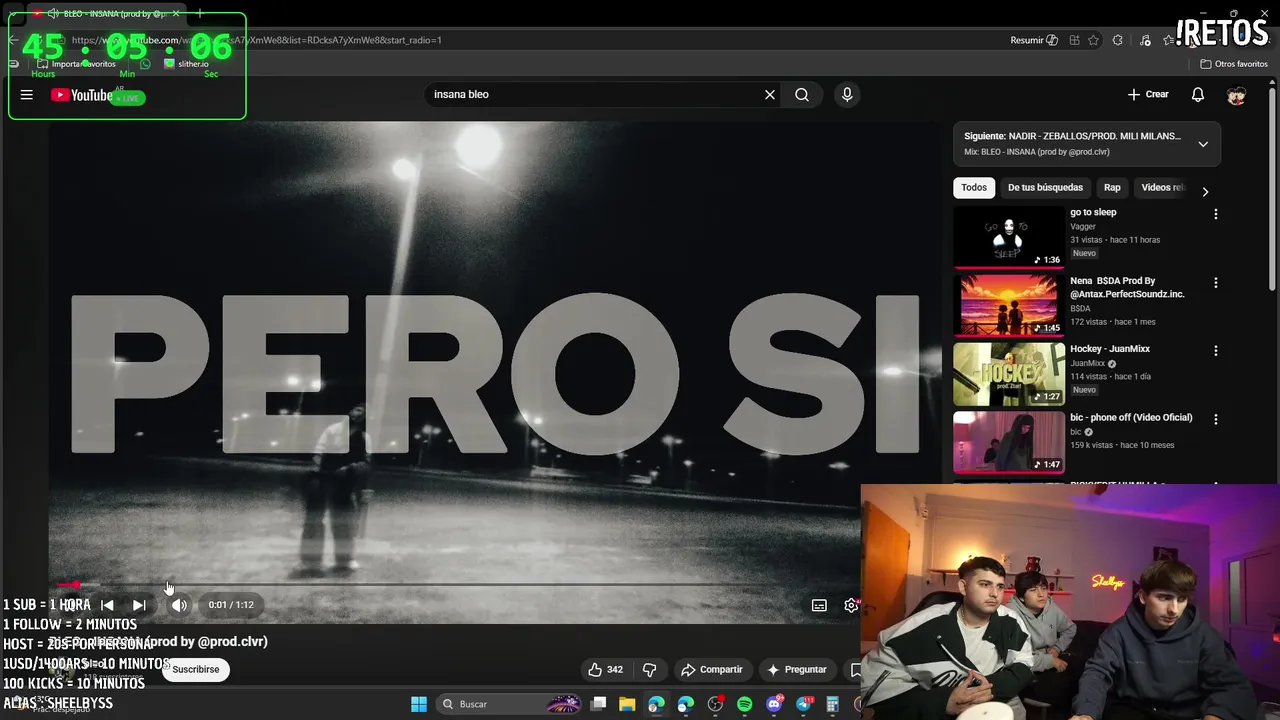Expand the Siguiente mix playlist panel

(1203, 144)
